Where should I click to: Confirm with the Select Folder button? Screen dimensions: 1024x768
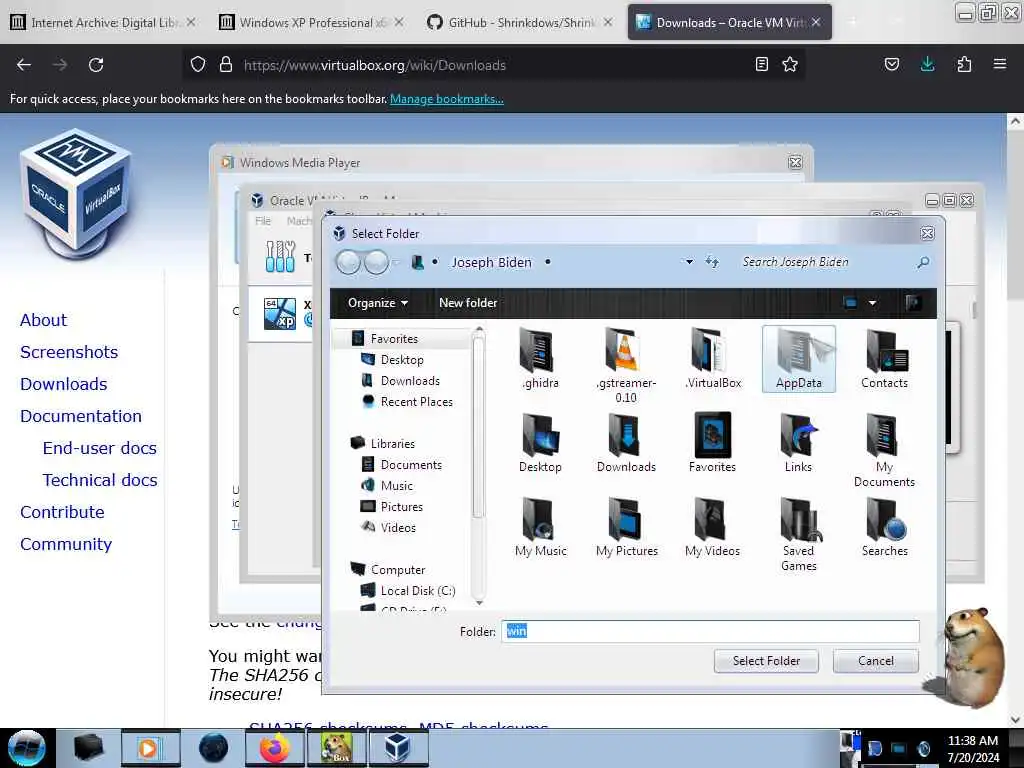click(766, 661)
